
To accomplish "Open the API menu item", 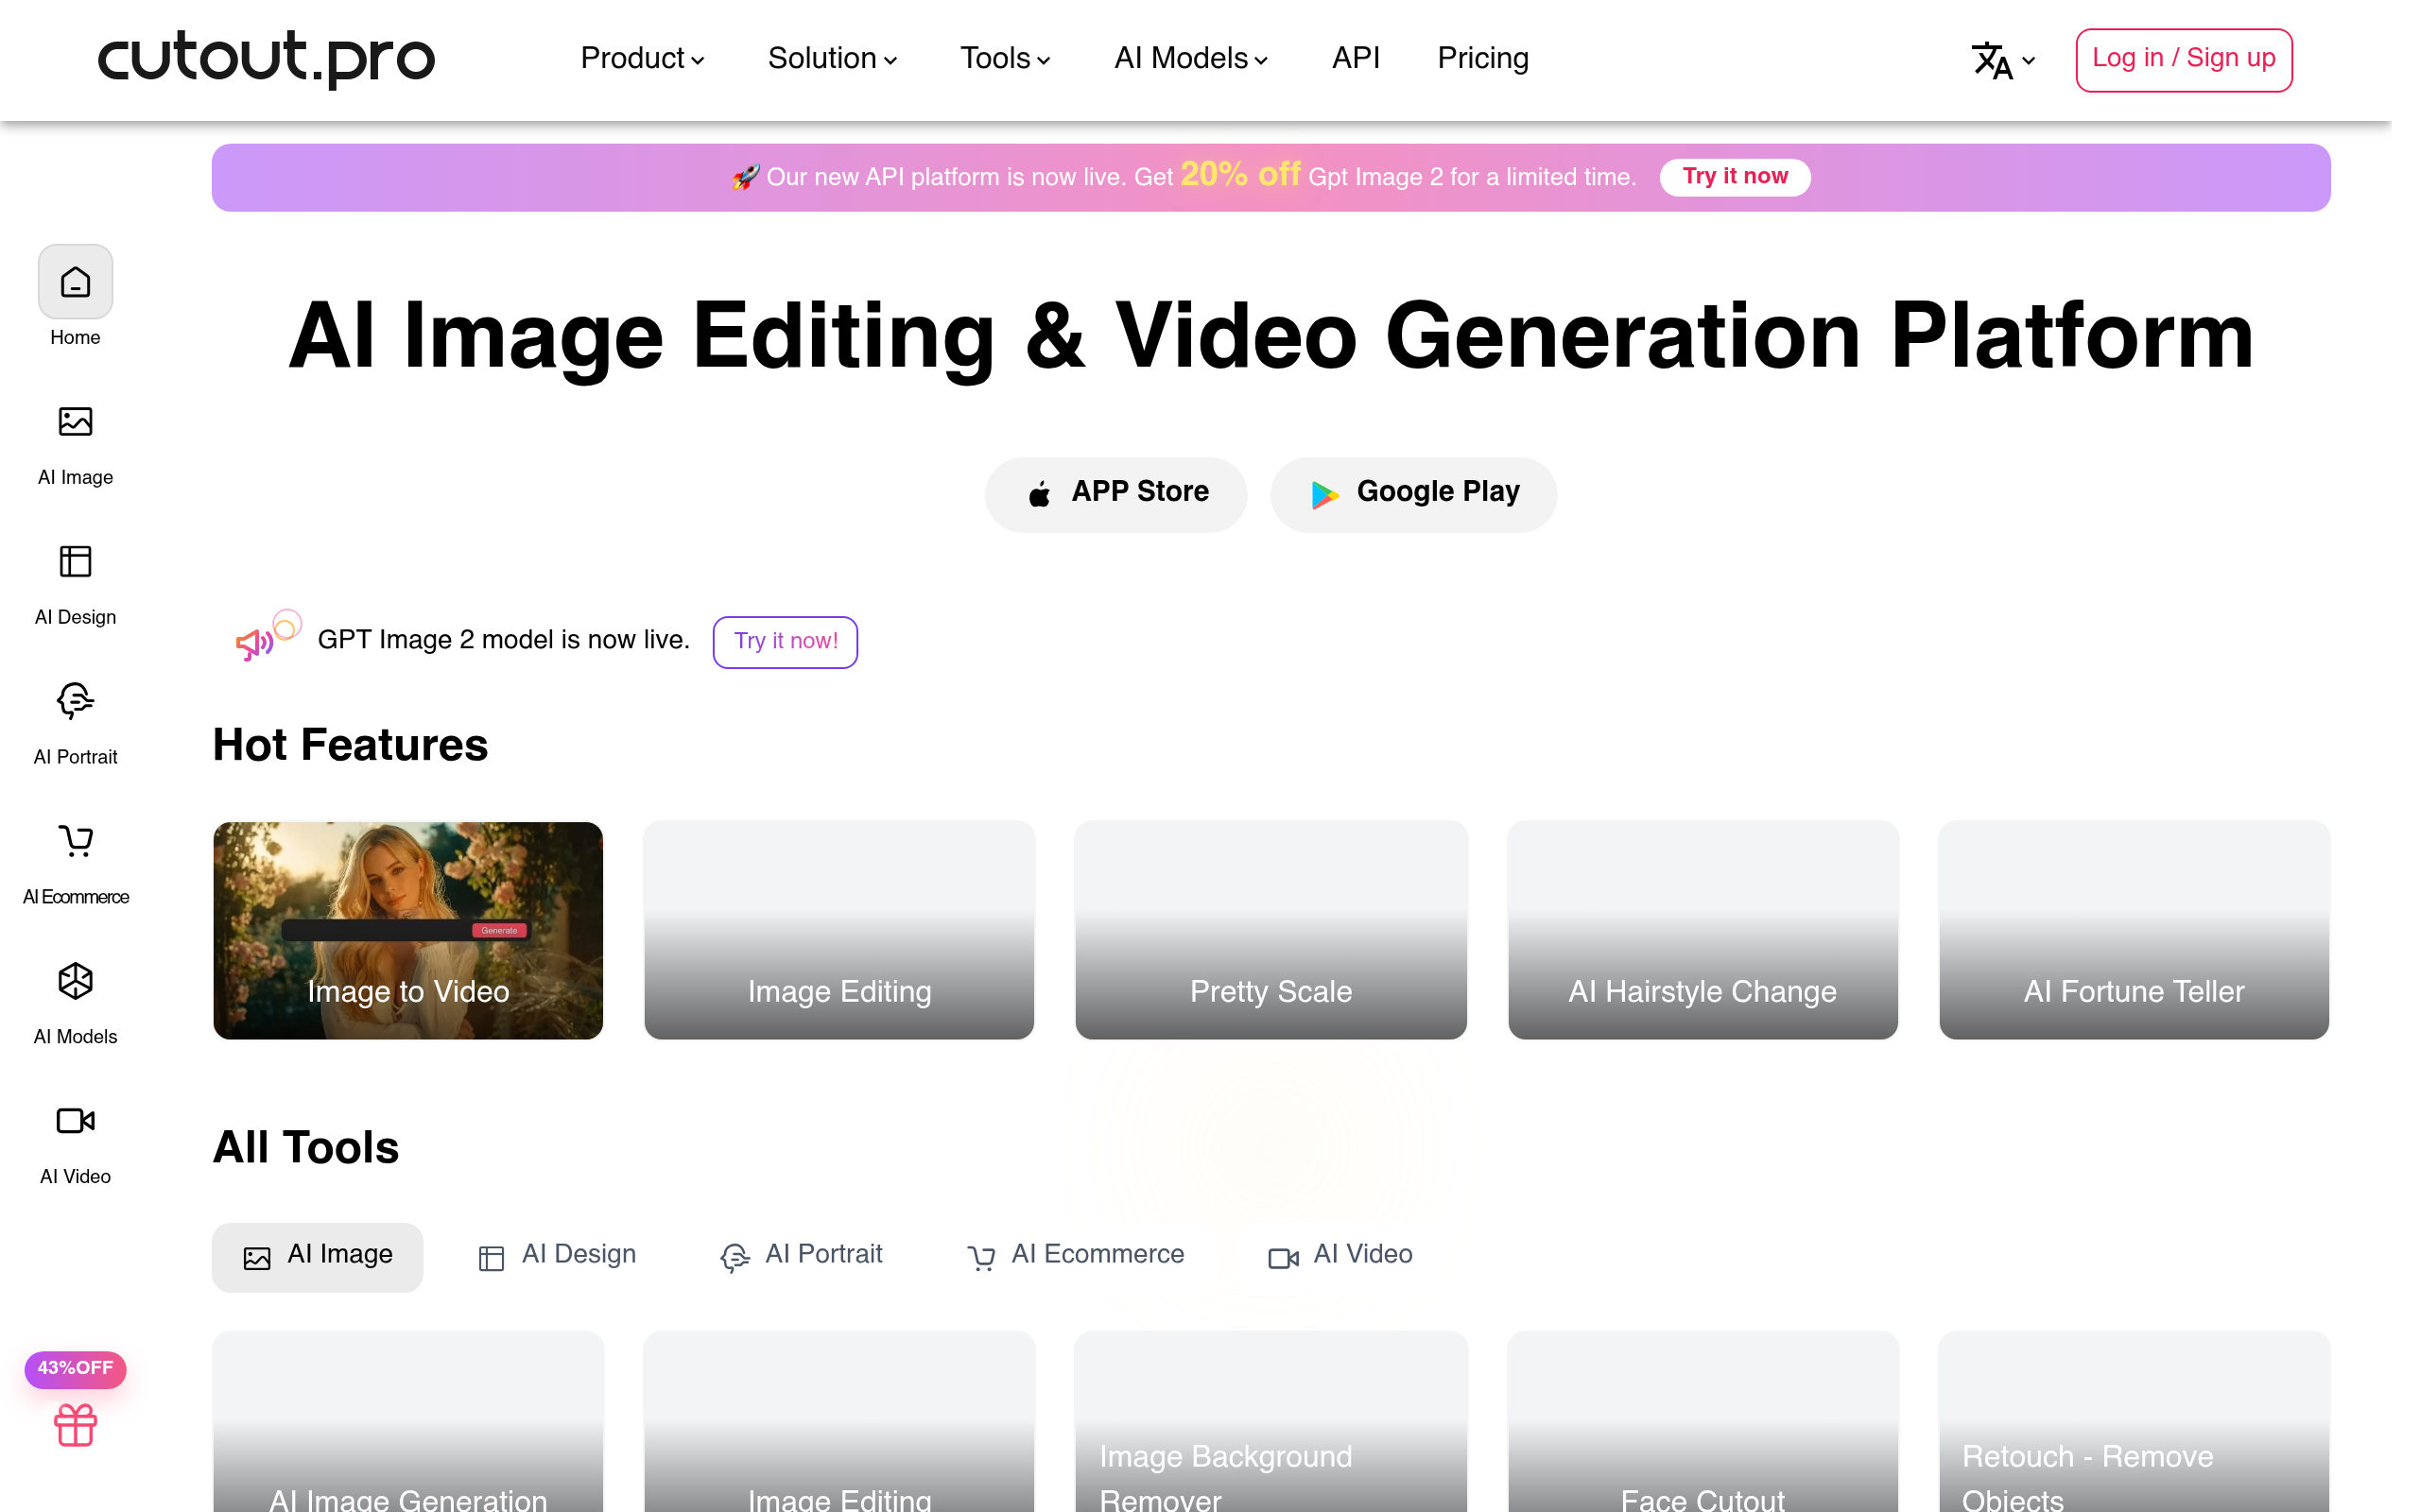I will (x=1355, y=59).
